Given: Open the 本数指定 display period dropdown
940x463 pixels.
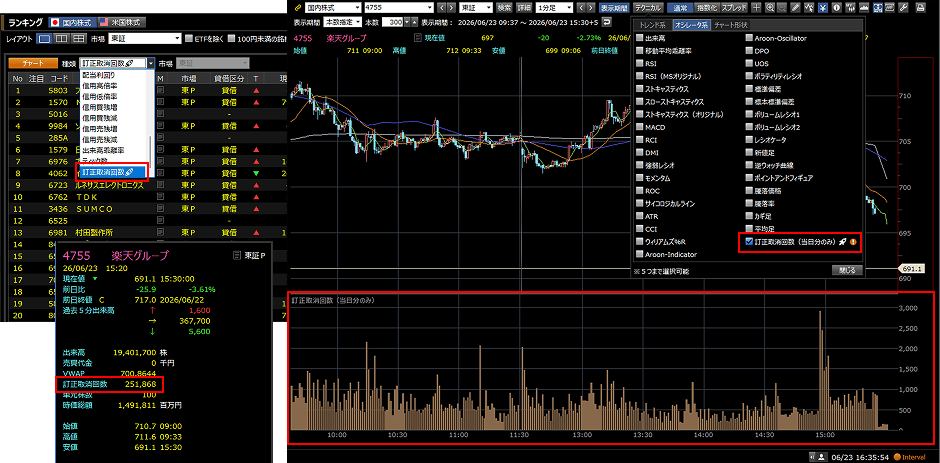Looking at the screenshot, I should coord(342,22).
